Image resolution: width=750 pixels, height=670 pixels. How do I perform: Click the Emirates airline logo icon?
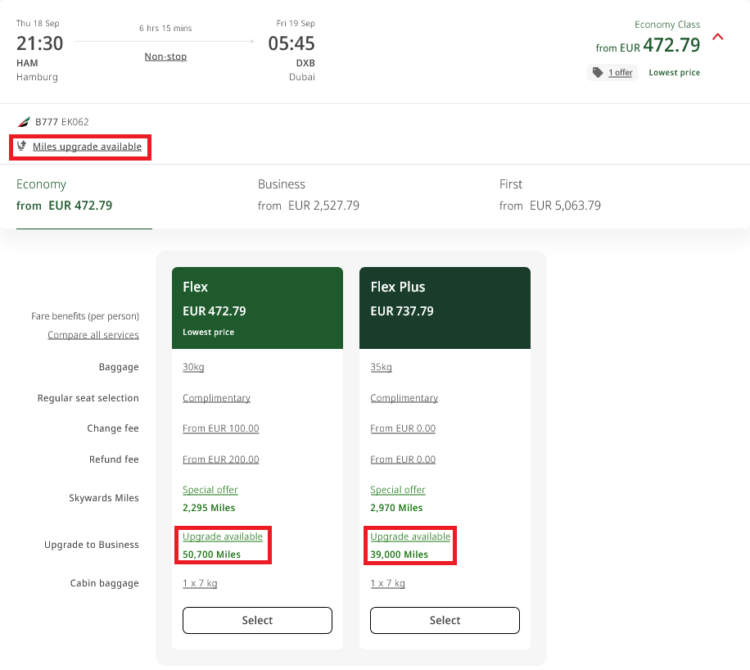(24, 122)
